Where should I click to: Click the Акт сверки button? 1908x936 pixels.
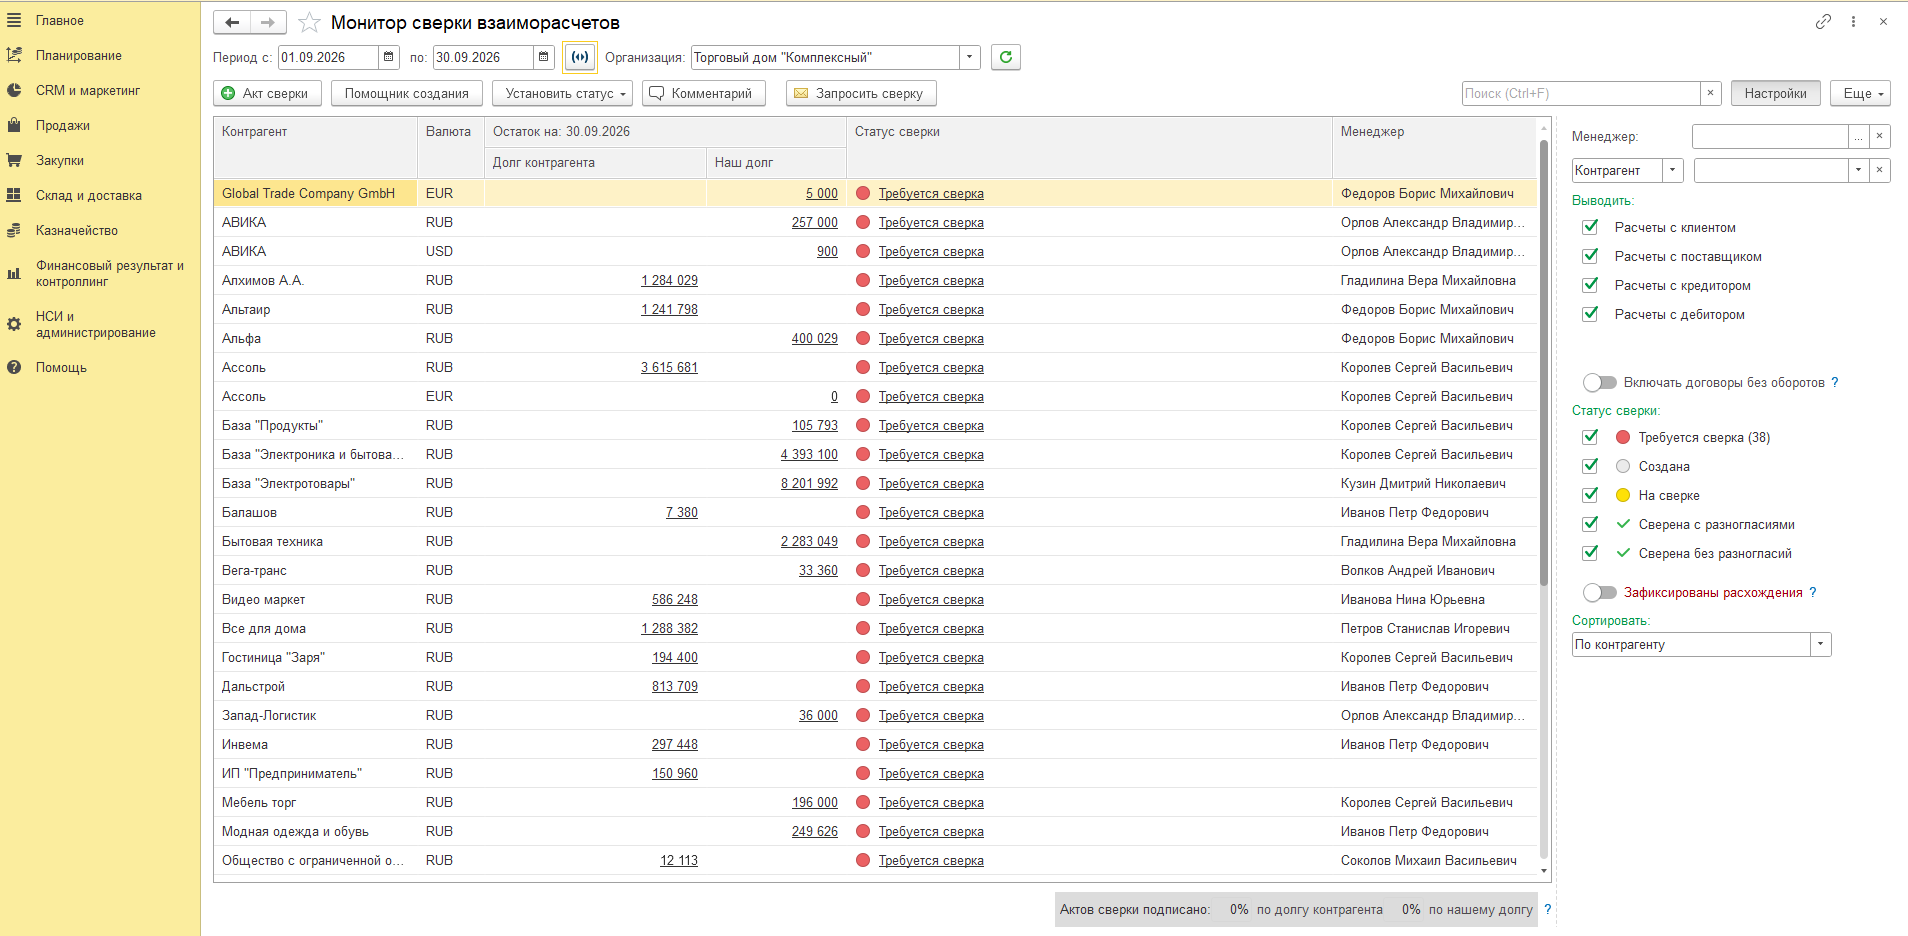(267, 93)
